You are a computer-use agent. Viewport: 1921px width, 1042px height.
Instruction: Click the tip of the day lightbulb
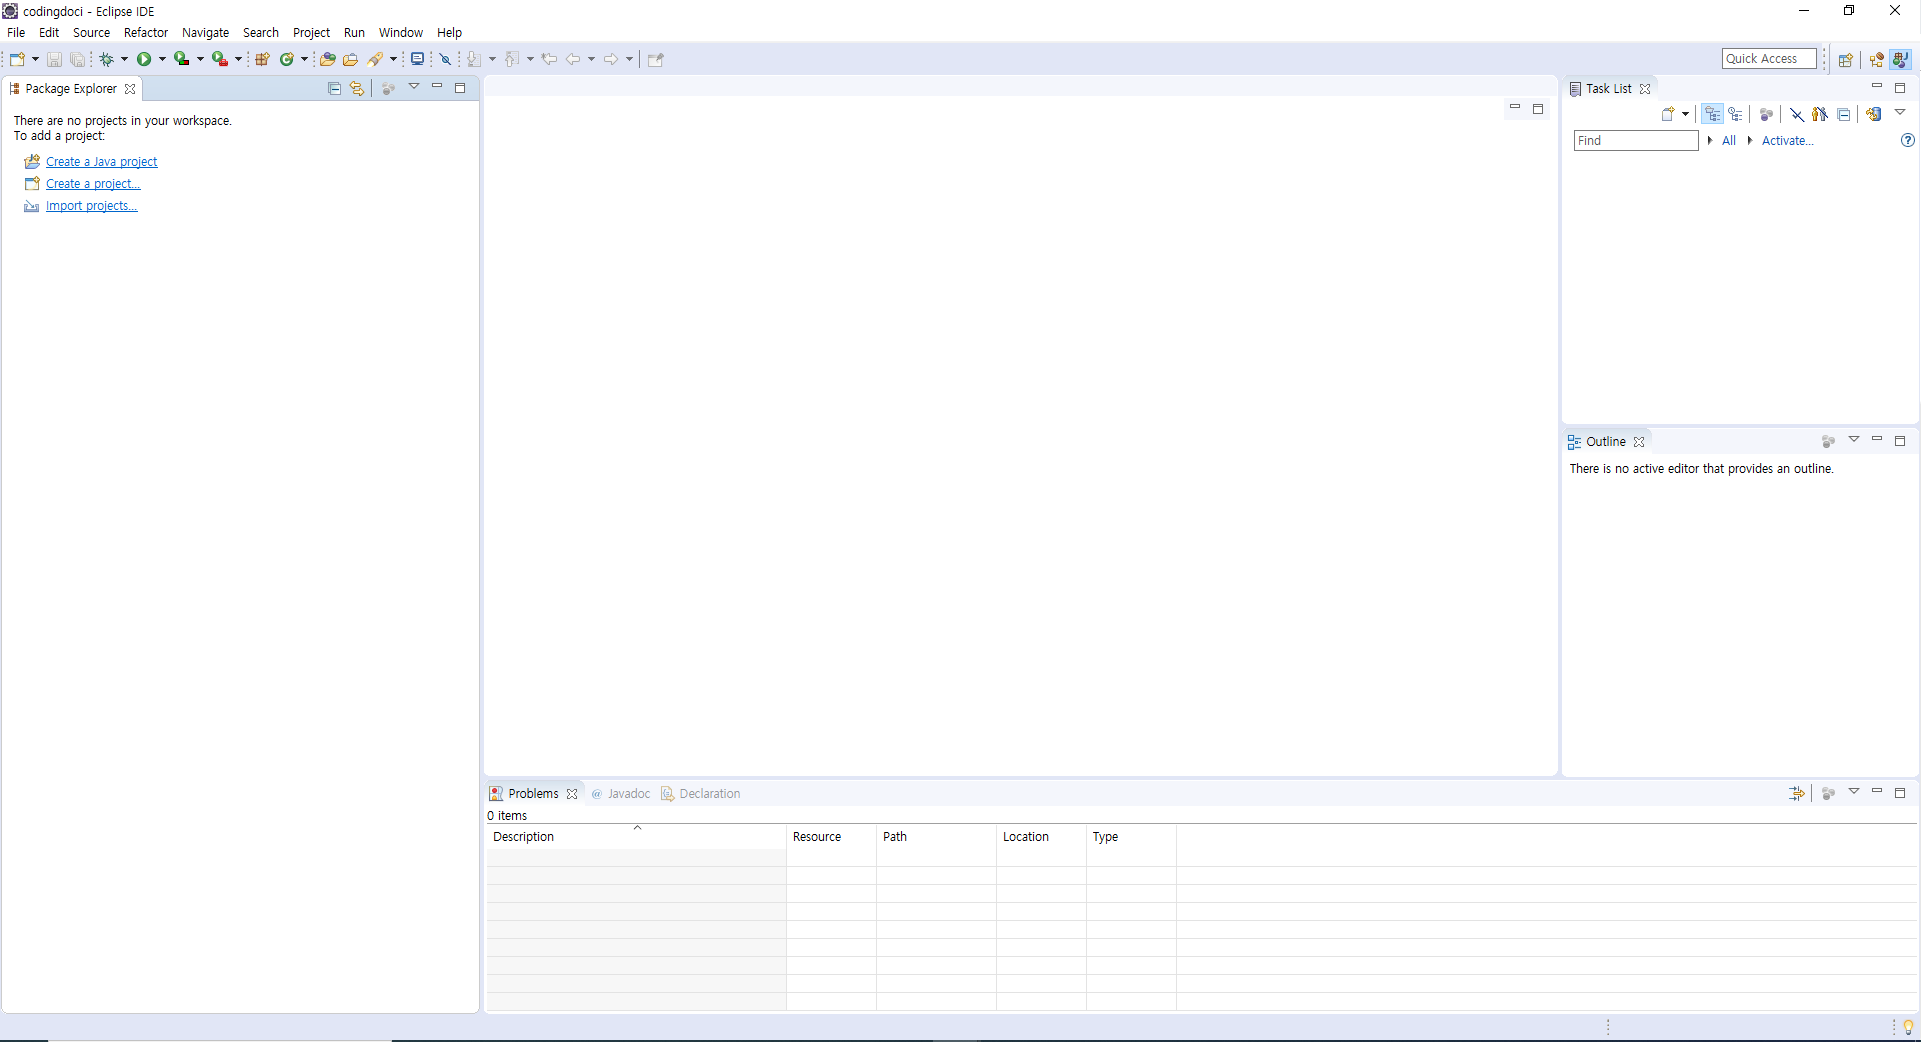(x=1908, y=1027)
